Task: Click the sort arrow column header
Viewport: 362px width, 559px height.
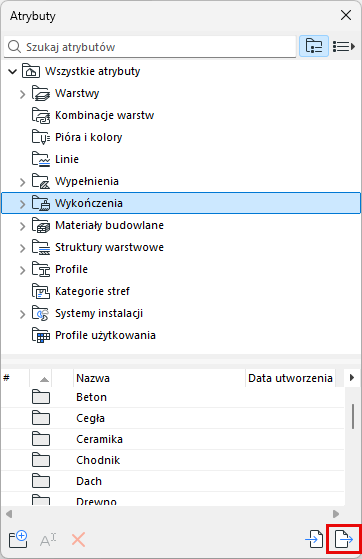Action: [41, 378]
